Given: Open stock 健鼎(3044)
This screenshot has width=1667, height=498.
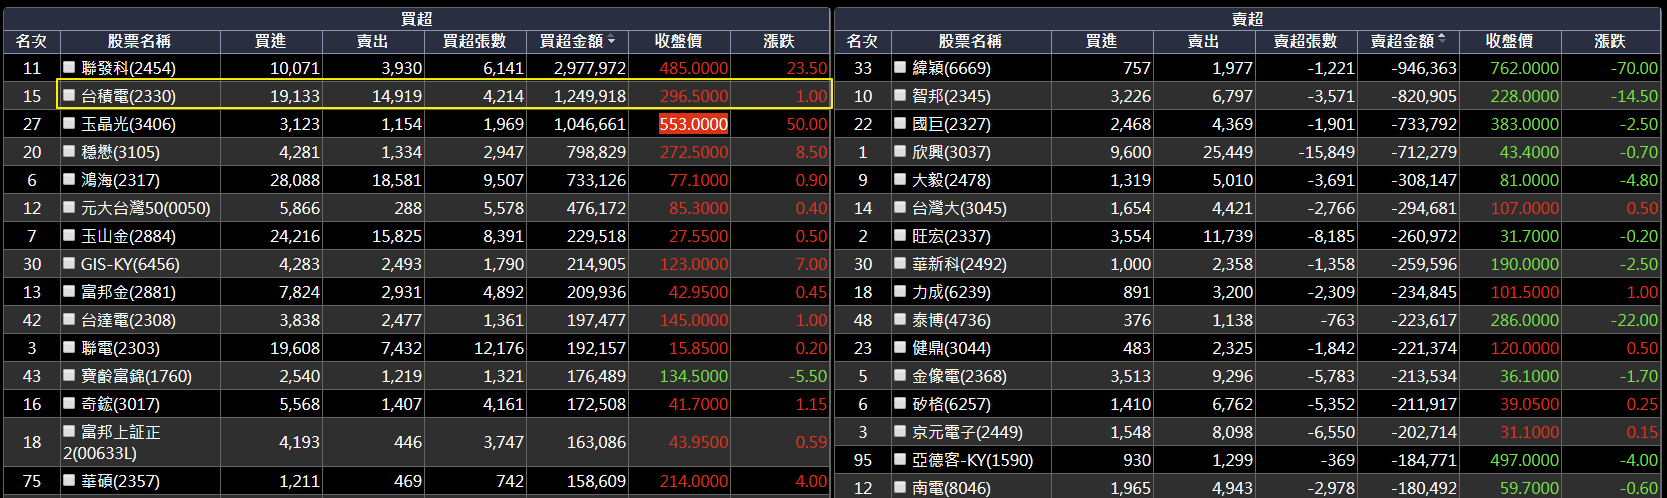Looking at the screenshot, I should 951,348.
